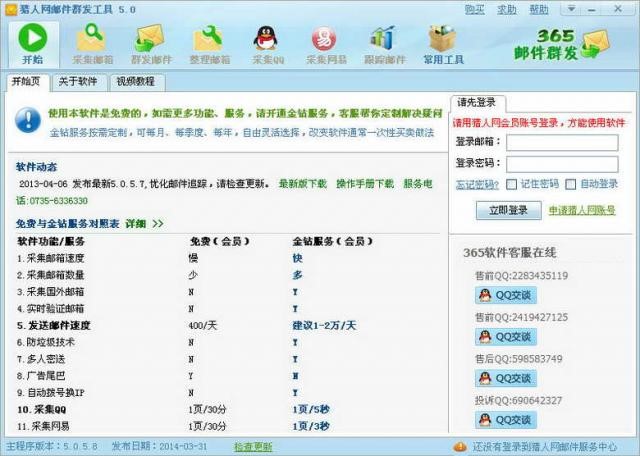The image size is (640, 456).
Task: Open the 申请猎人网账号 link
Action: click(582, 210)
